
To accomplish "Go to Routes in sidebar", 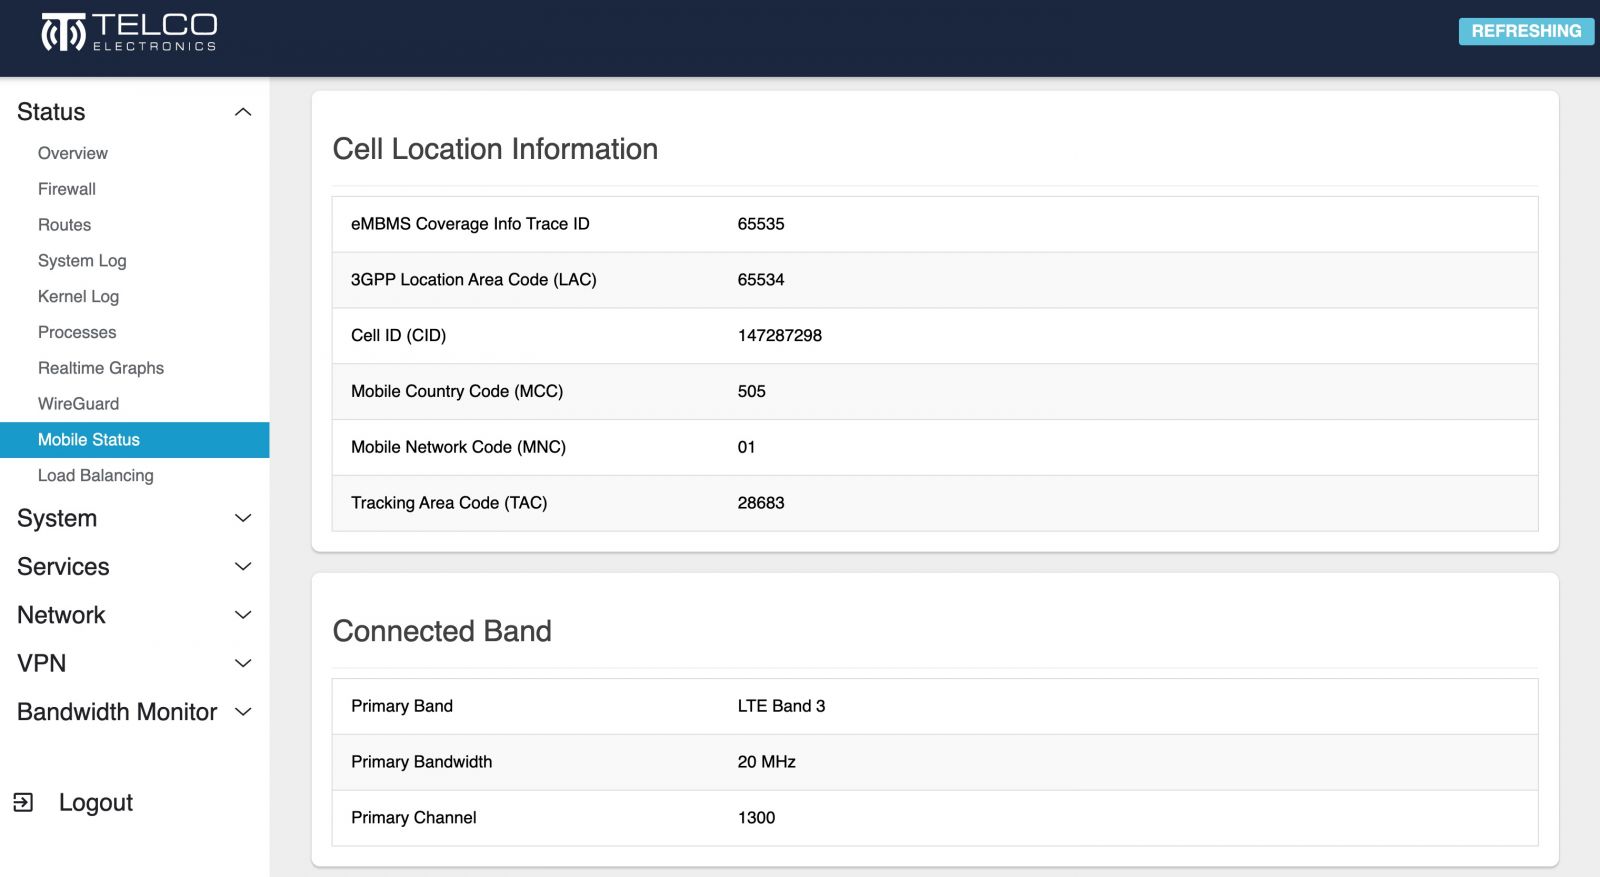I will 64,225.
